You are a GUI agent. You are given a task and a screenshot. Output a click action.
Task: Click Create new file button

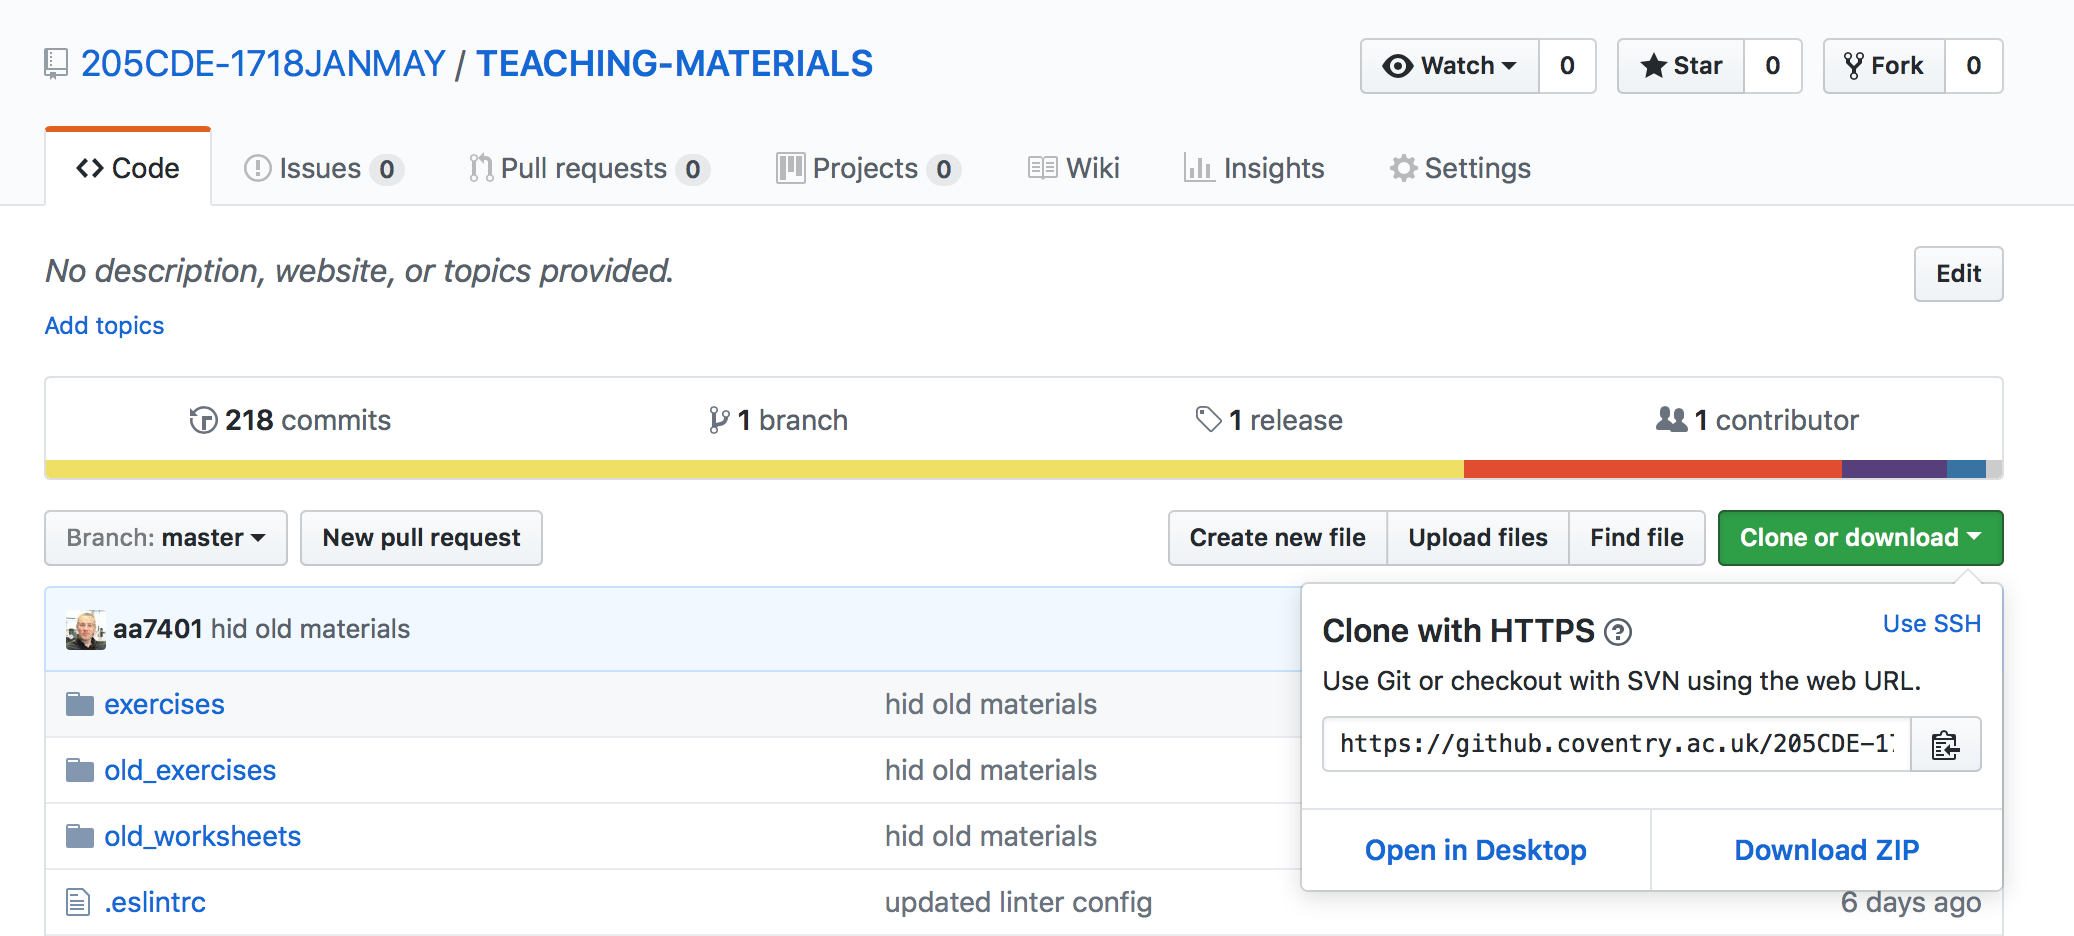[x=1277, y=538]
